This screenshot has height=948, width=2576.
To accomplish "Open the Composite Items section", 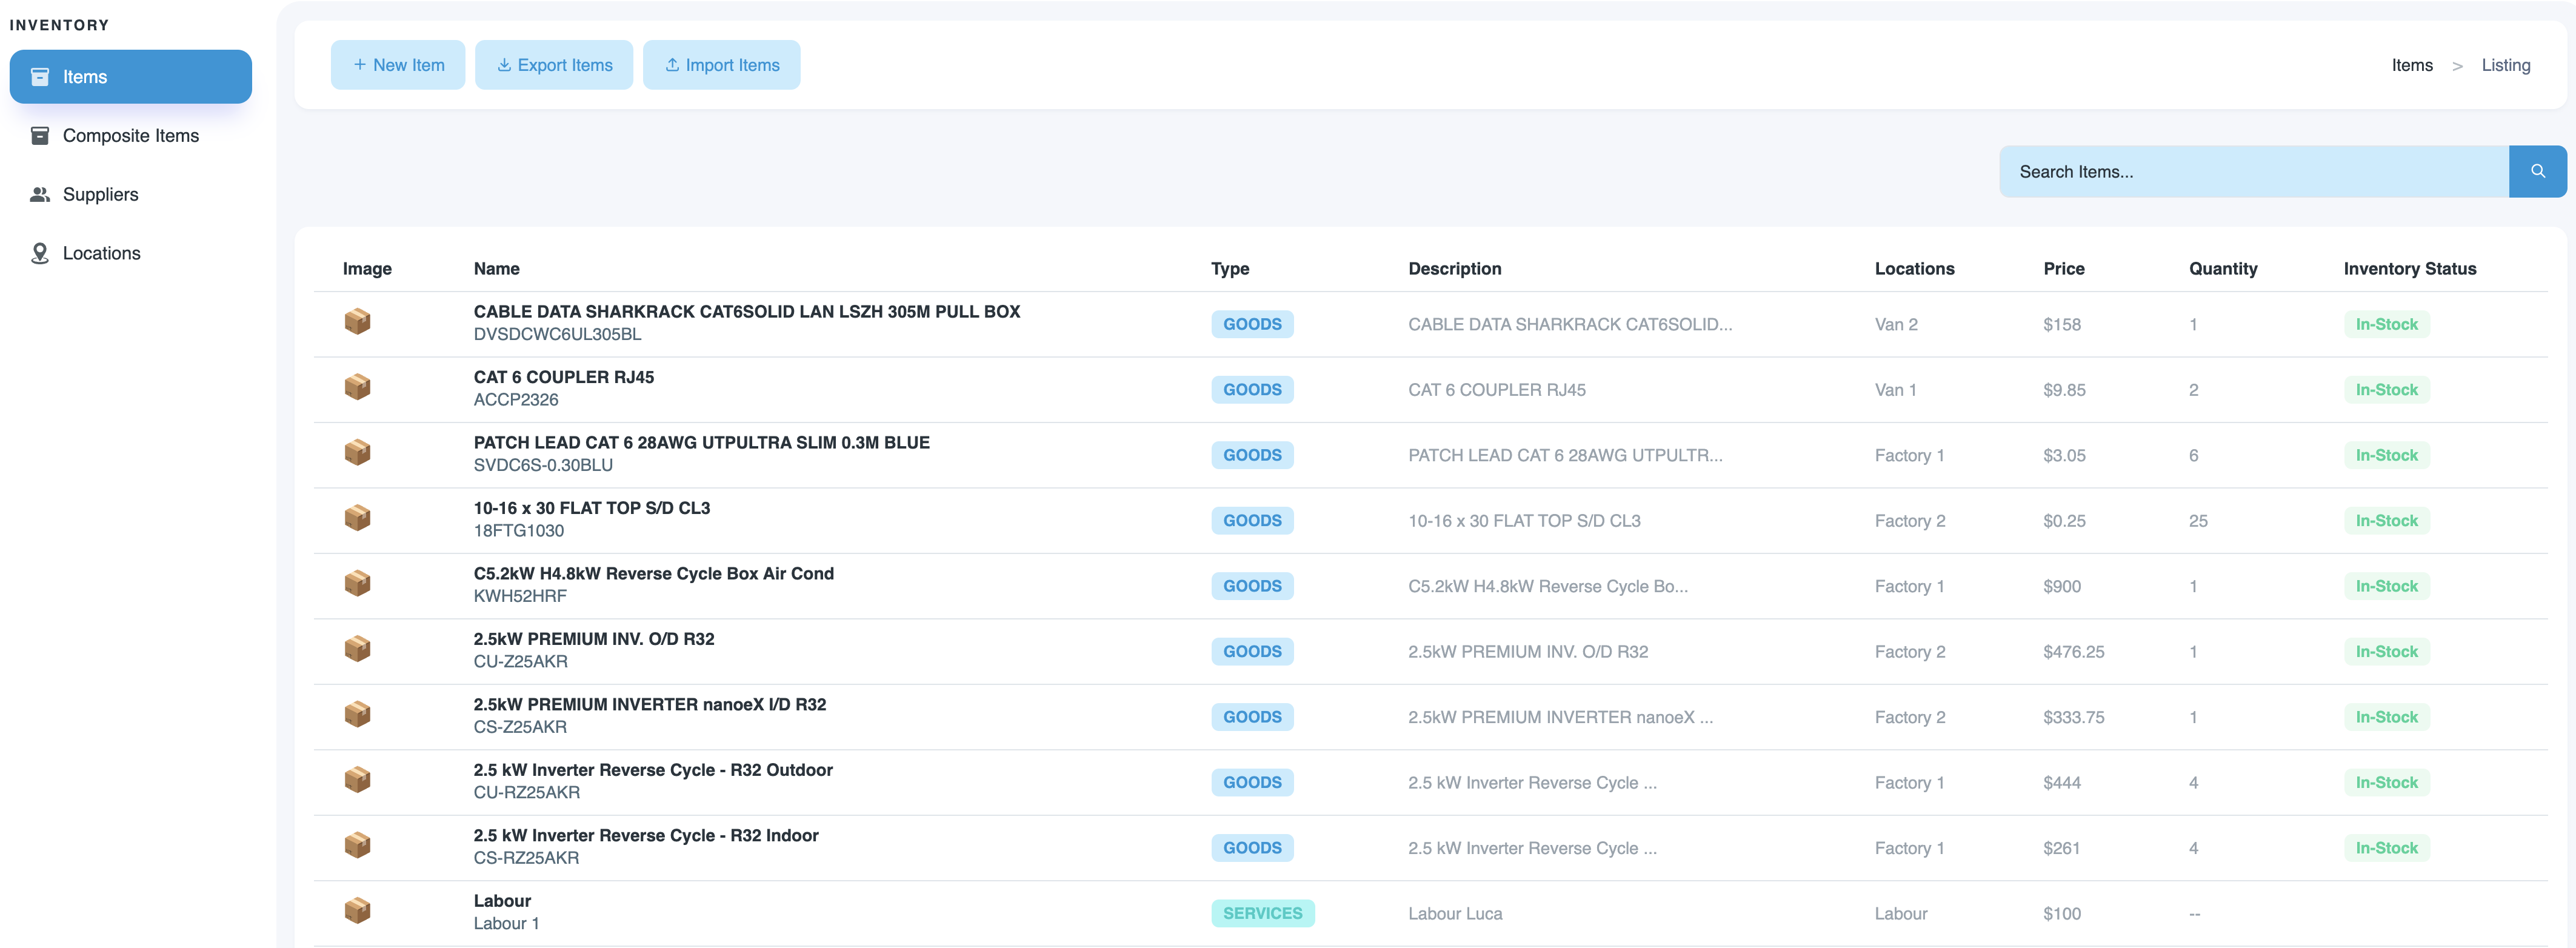I will (130, 135).
